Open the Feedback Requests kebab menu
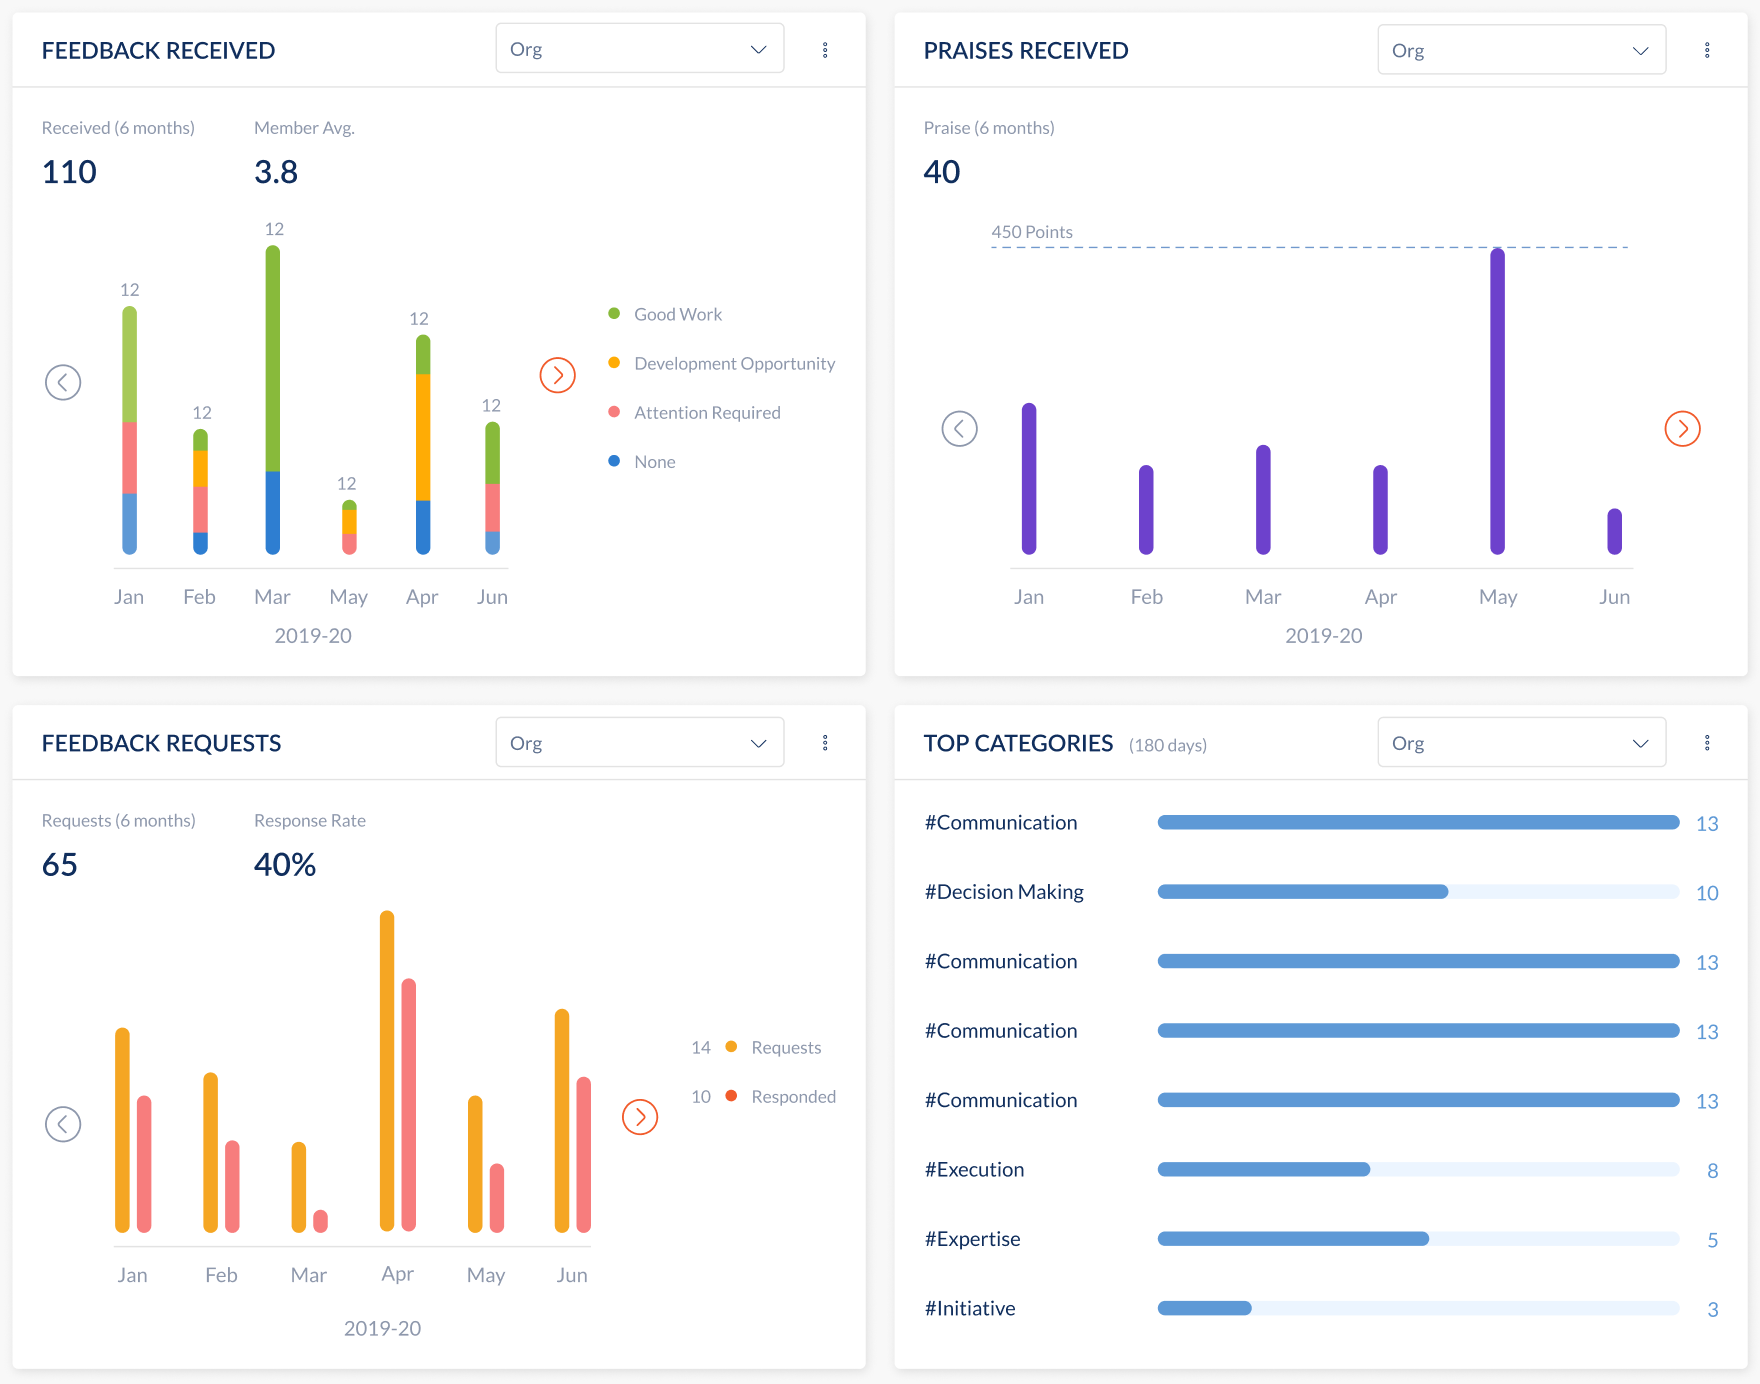 pos(826,742)
